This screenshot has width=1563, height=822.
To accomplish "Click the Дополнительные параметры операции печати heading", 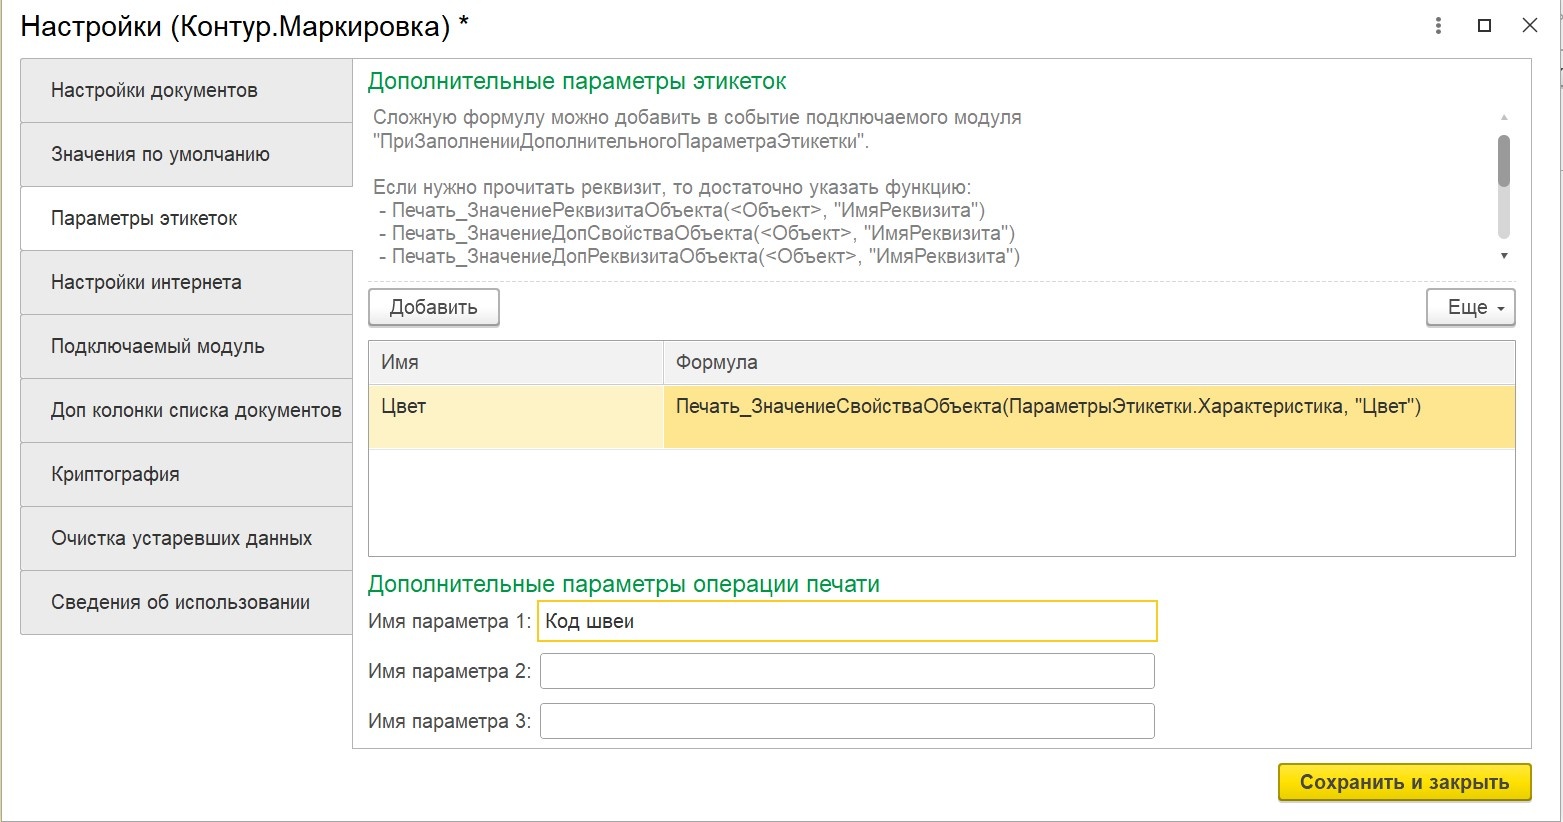I will pyautogui.click(x=624, y=584).
